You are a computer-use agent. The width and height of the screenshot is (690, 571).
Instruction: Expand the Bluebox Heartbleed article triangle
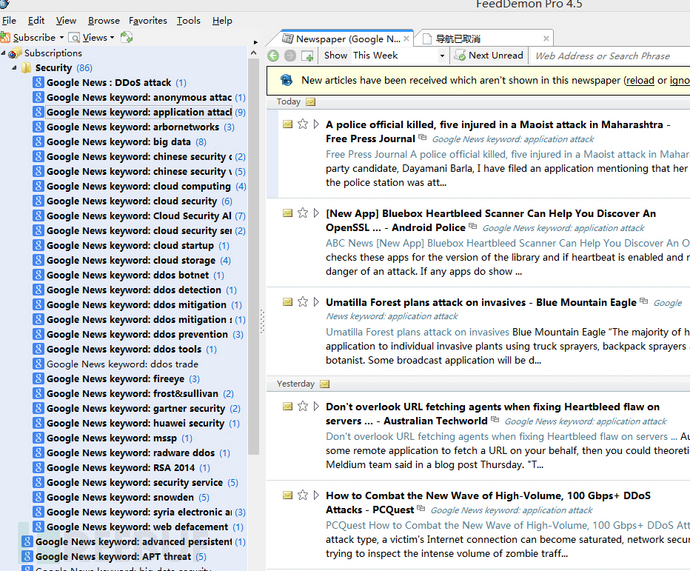pos(316,213)
